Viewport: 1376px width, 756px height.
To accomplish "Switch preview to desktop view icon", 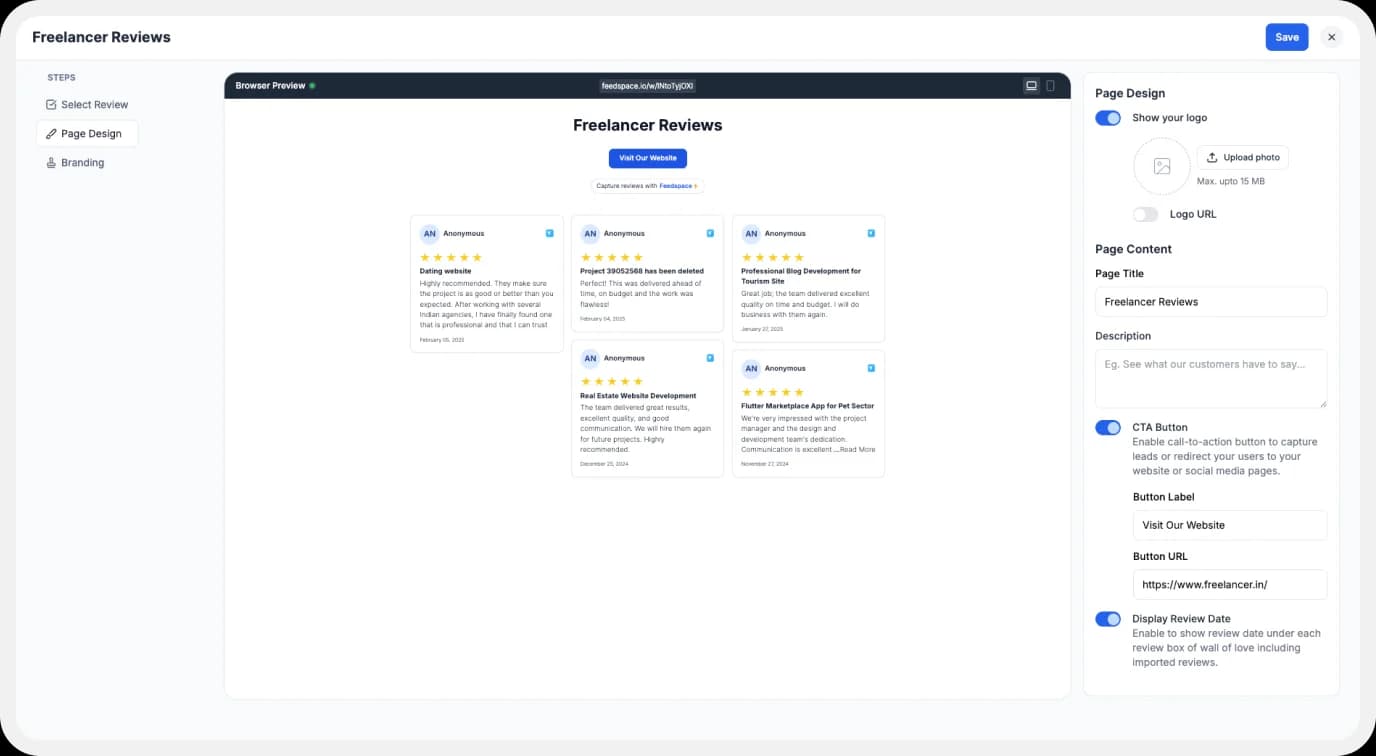I will [x=1031, y=86].
